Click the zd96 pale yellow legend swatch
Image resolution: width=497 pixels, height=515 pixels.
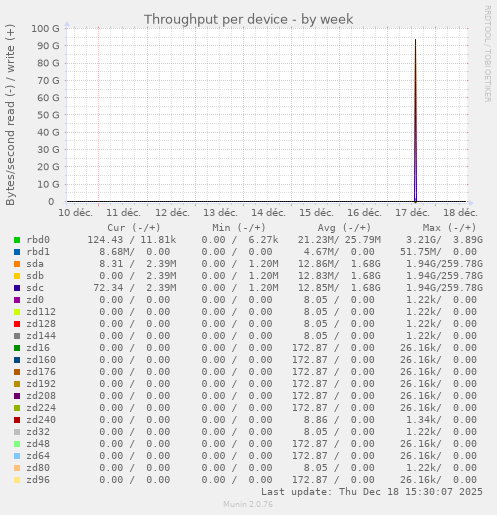click(x=17, y=480)
